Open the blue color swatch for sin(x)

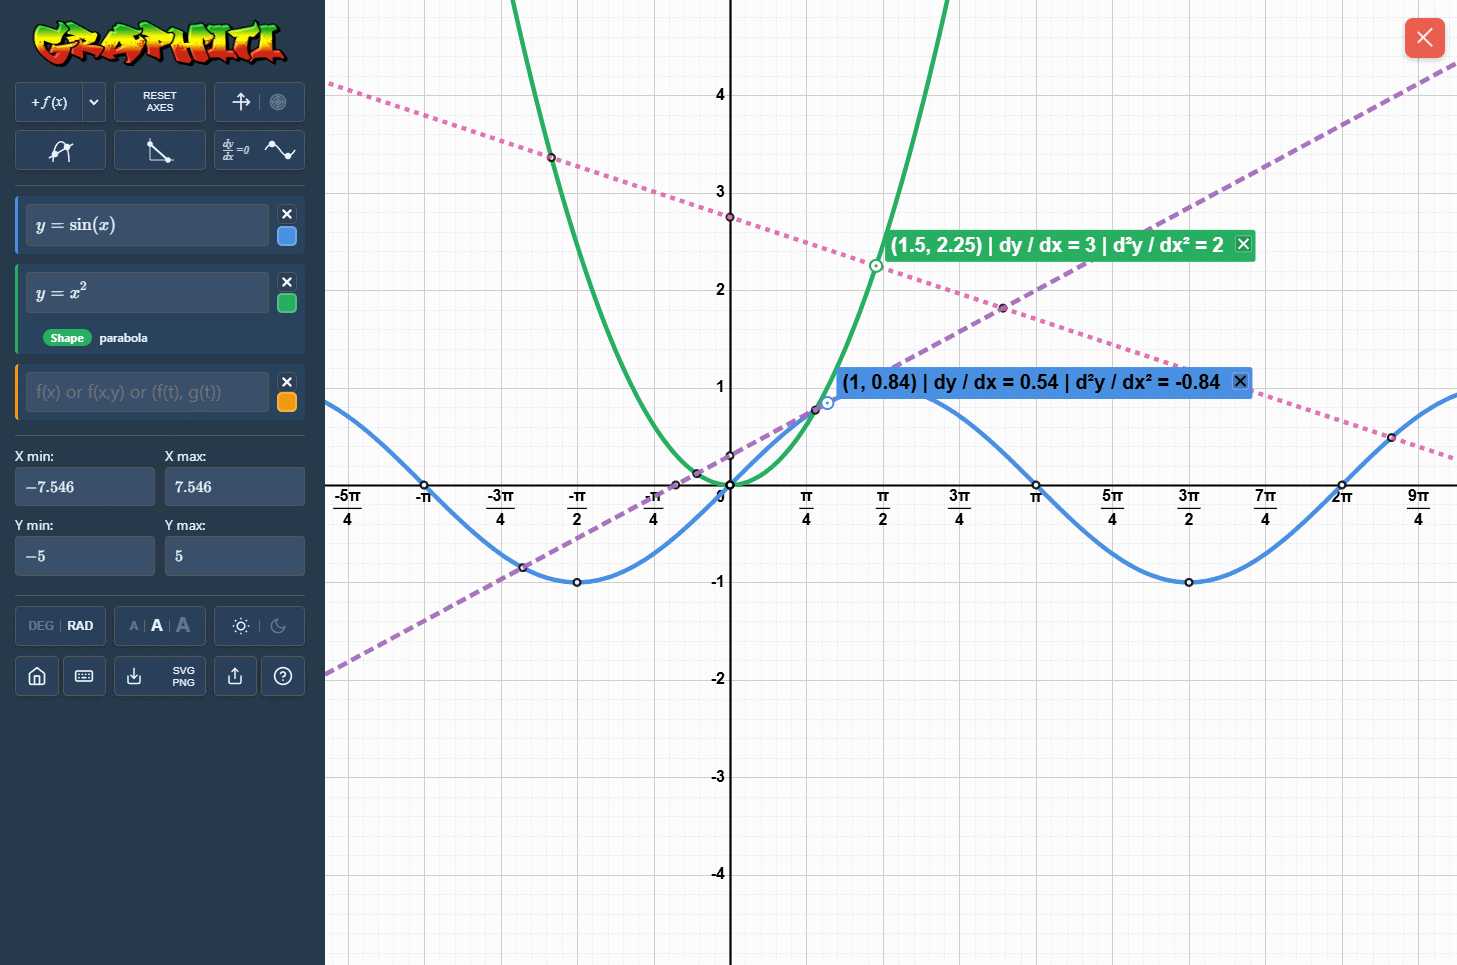coord(287,236)
